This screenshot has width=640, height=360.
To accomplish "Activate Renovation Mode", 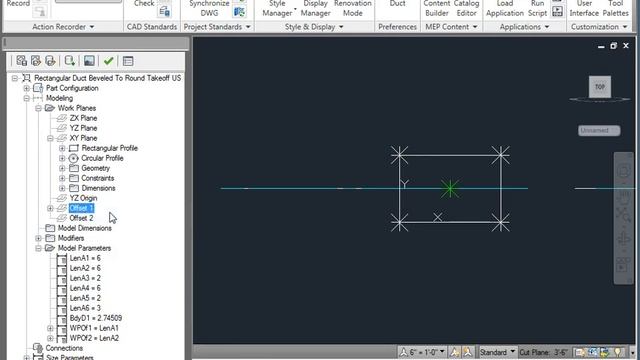I will point(353,8).
